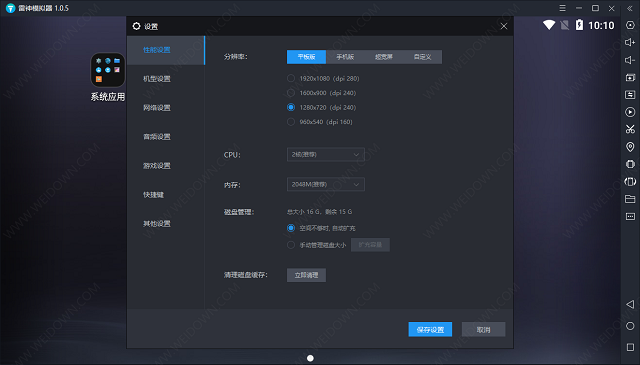640x365 pixels.
Task: Click the Android back triangle button
Action: (x=630, y=304)
